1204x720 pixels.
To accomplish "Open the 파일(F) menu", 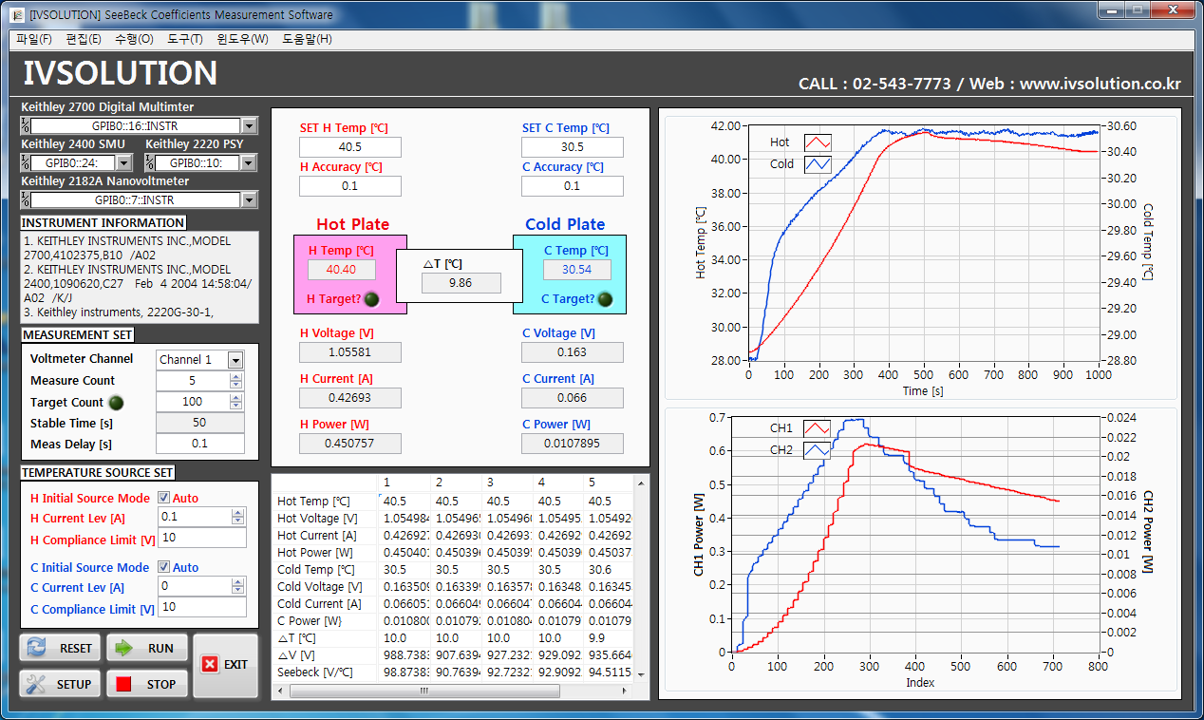I will pos(34,39).
